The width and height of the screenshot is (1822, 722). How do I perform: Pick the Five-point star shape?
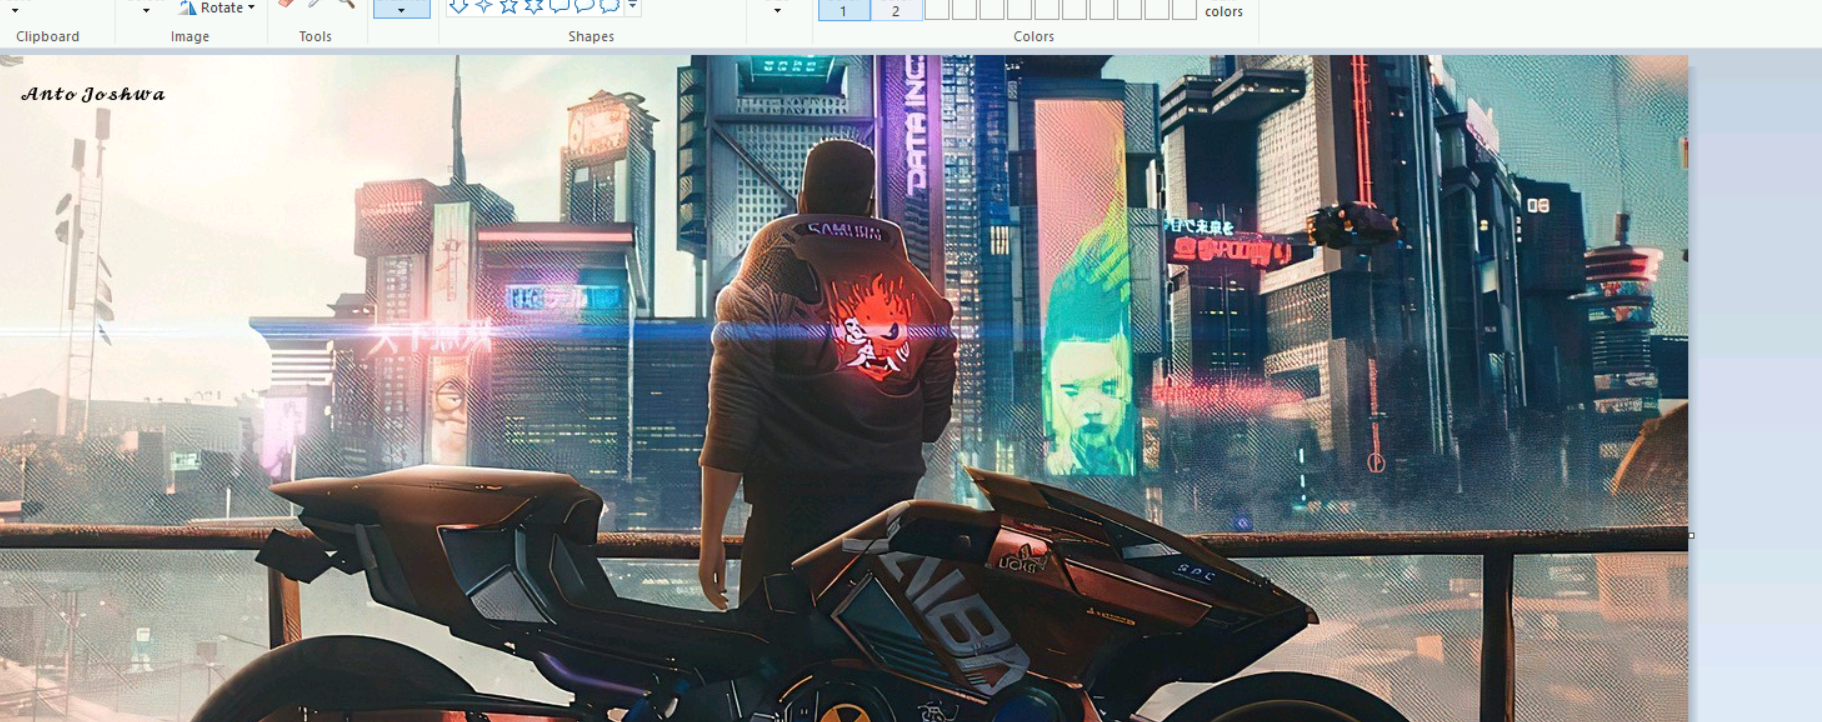(x=509, y=6)
